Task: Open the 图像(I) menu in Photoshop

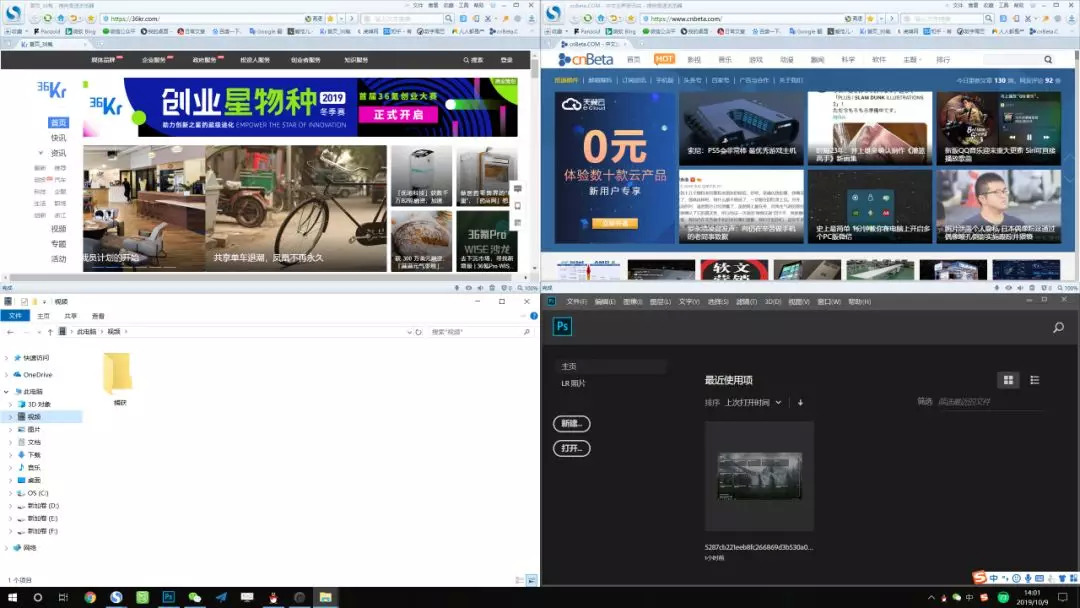Action: 631,301
